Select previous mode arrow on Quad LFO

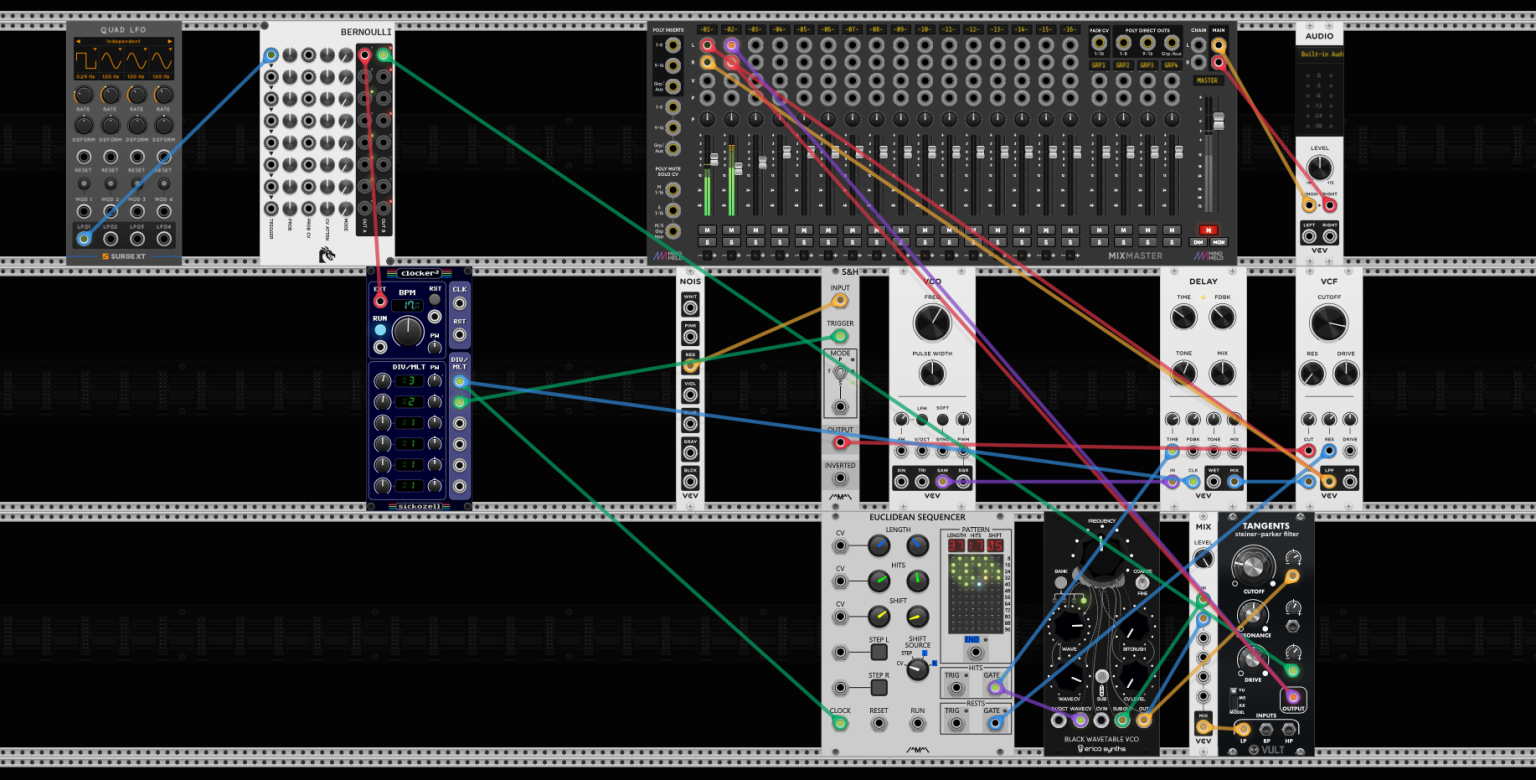click(x=79, y=41)
